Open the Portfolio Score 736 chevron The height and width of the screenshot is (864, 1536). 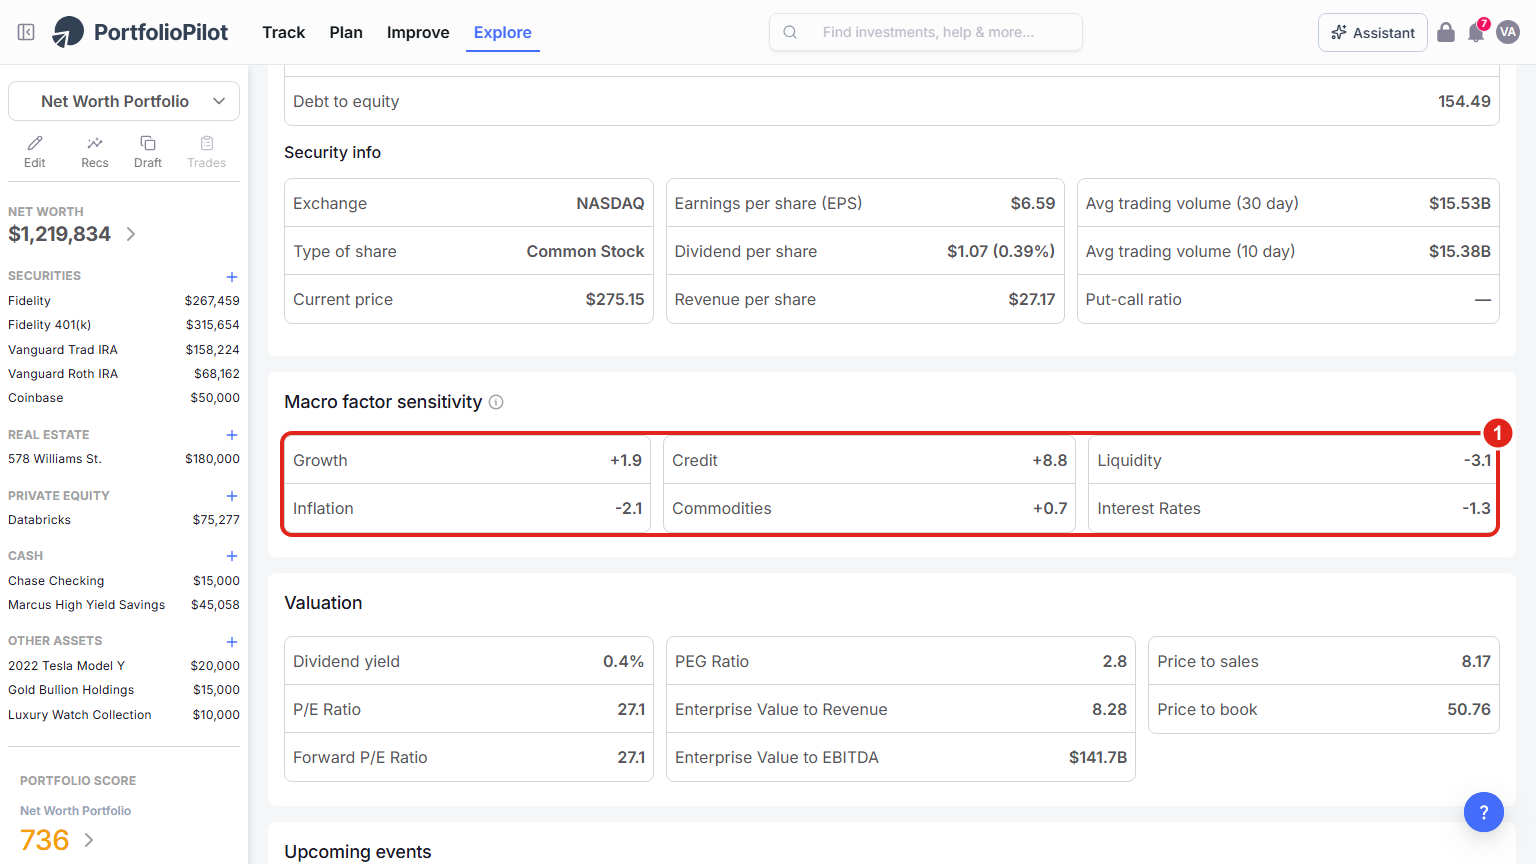[x=89, y=840]
